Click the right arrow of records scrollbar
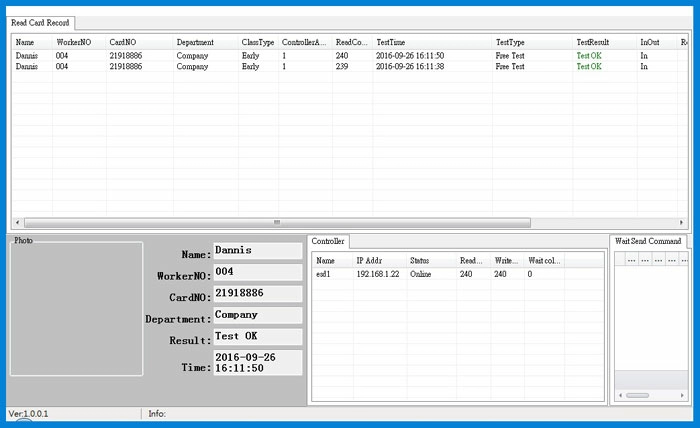Image resolution: width=700 pixels, height=428 pixels. [682, 223]
